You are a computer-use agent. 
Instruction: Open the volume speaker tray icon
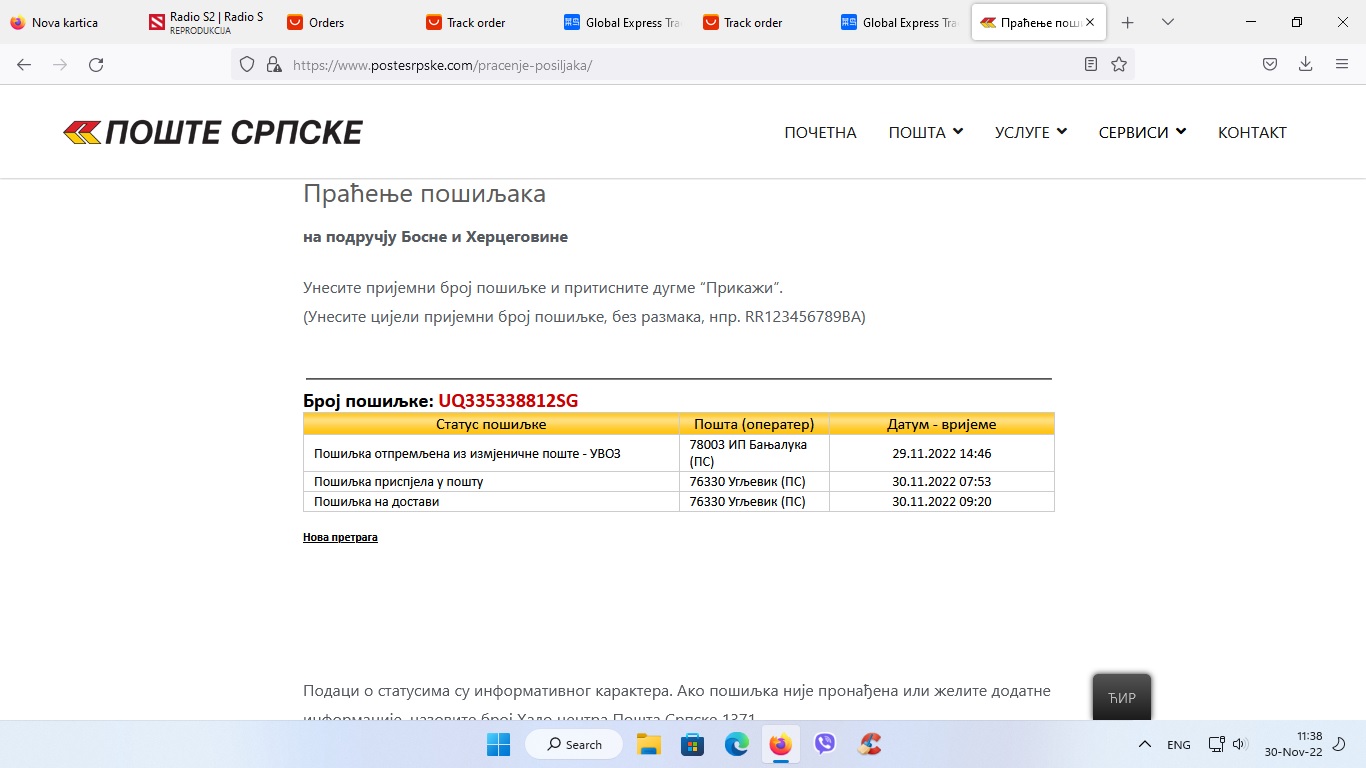[x=1240, y=744]
